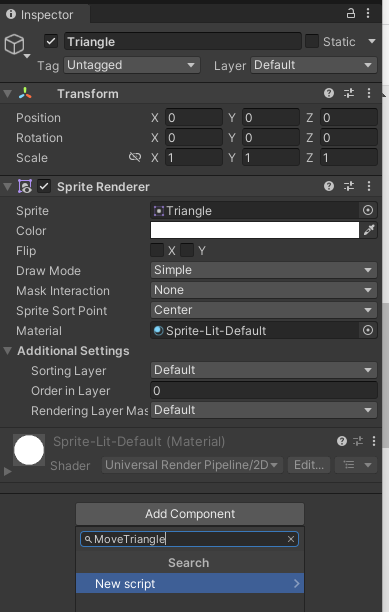This screenshot has height=612, width=389.
Task: Check the Flip X box
Action: coord(157,251)
